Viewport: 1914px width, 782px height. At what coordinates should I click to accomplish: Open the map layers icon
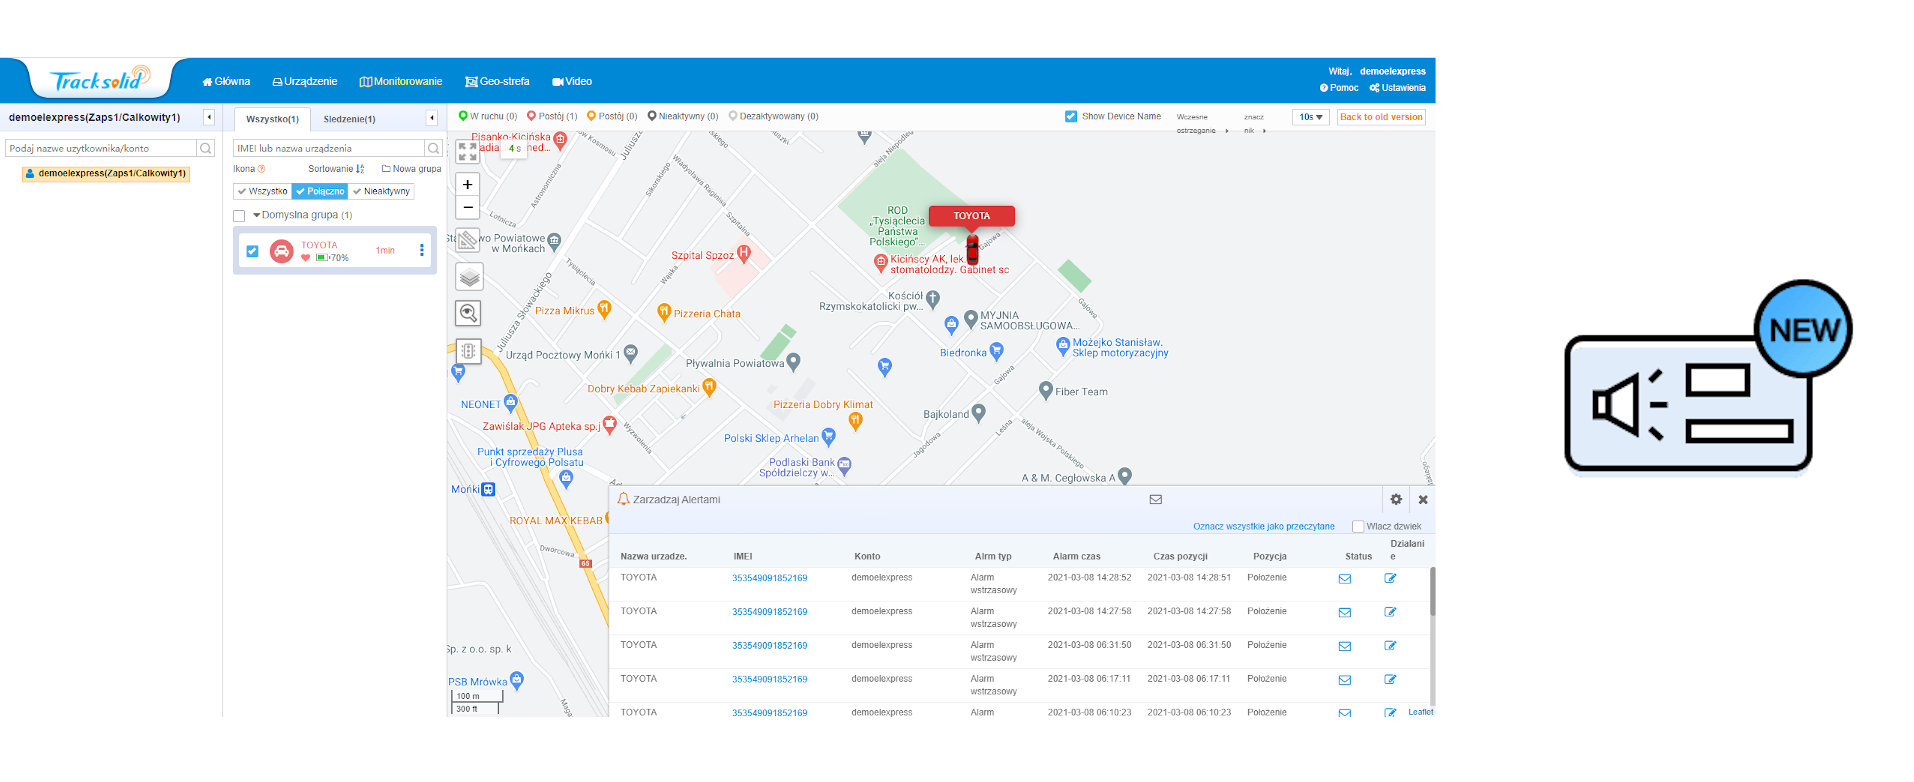(469, 277)
